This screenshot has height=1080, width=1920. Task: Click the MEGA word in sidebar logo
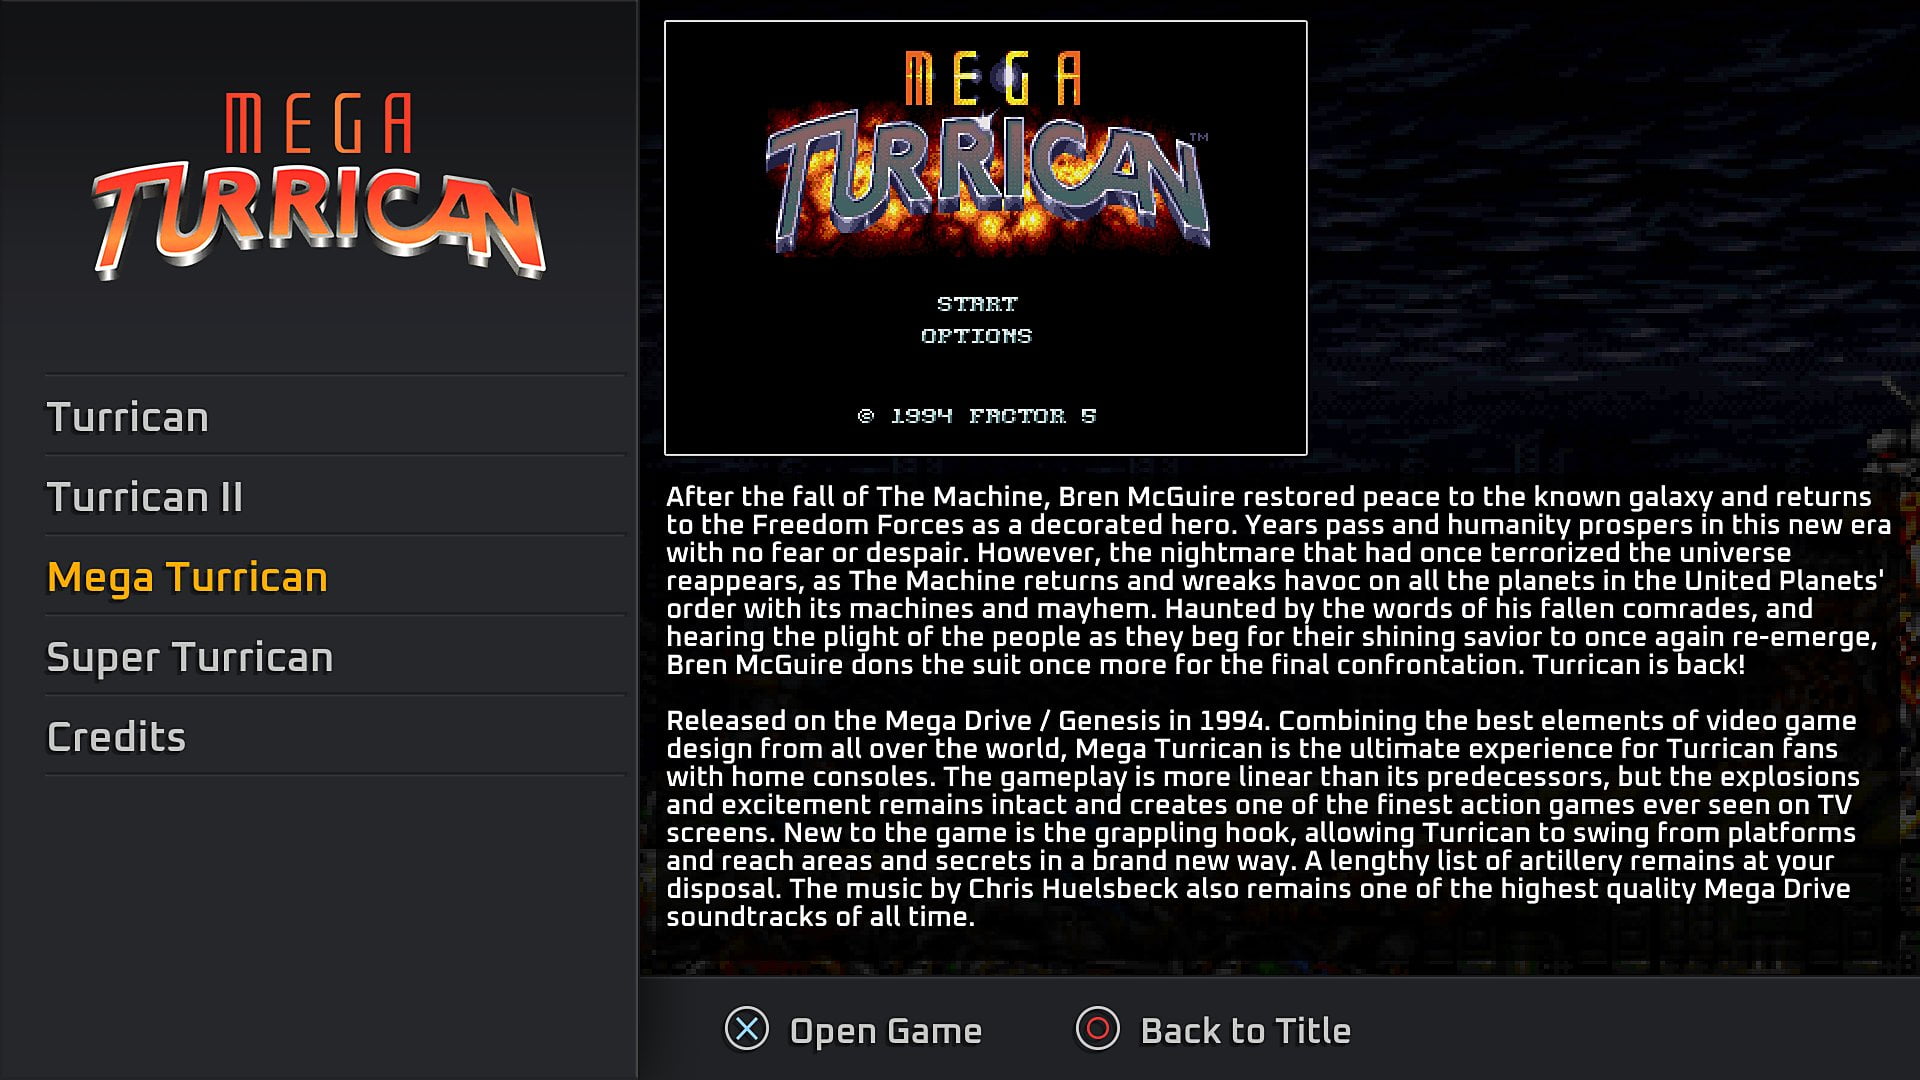318,124
